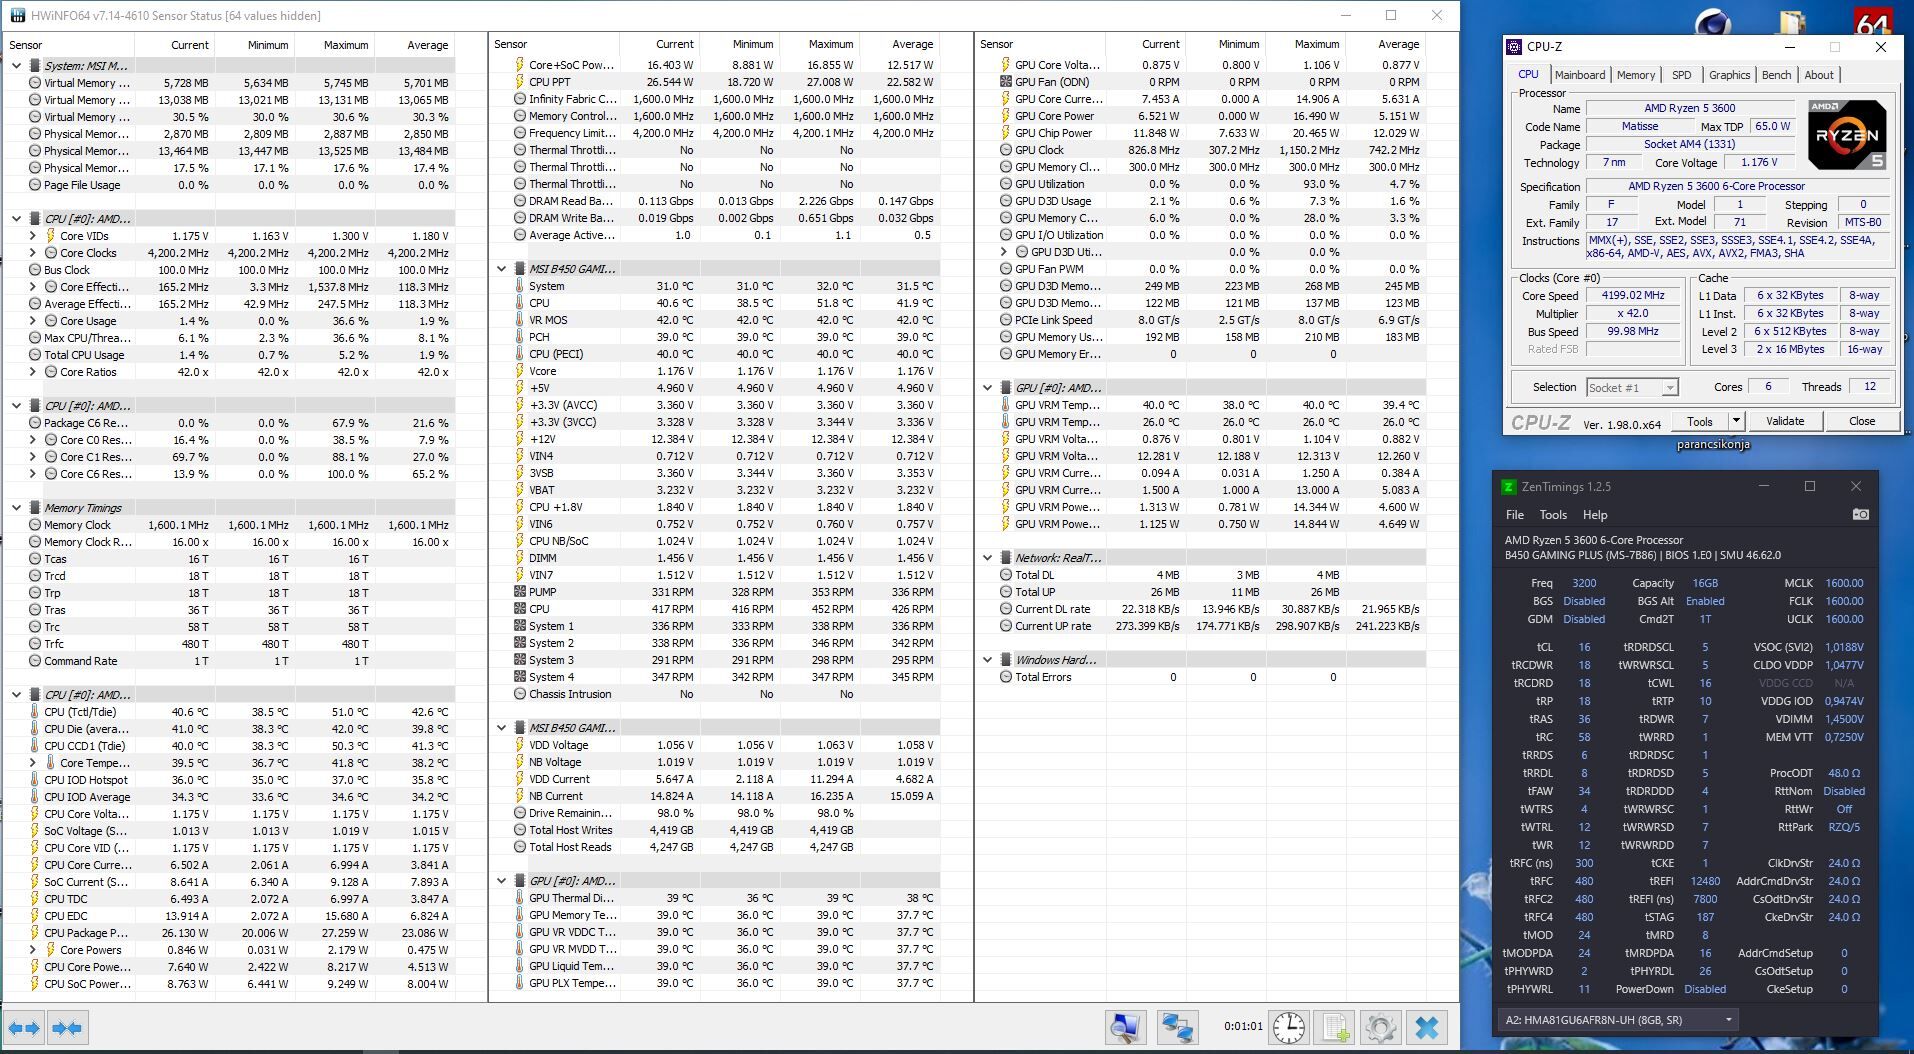This screenshot has width=1914, height=1054.
Task: Open the Tools dropdown arrow in CPU-Z
Action: click(x=1737, y=421)
